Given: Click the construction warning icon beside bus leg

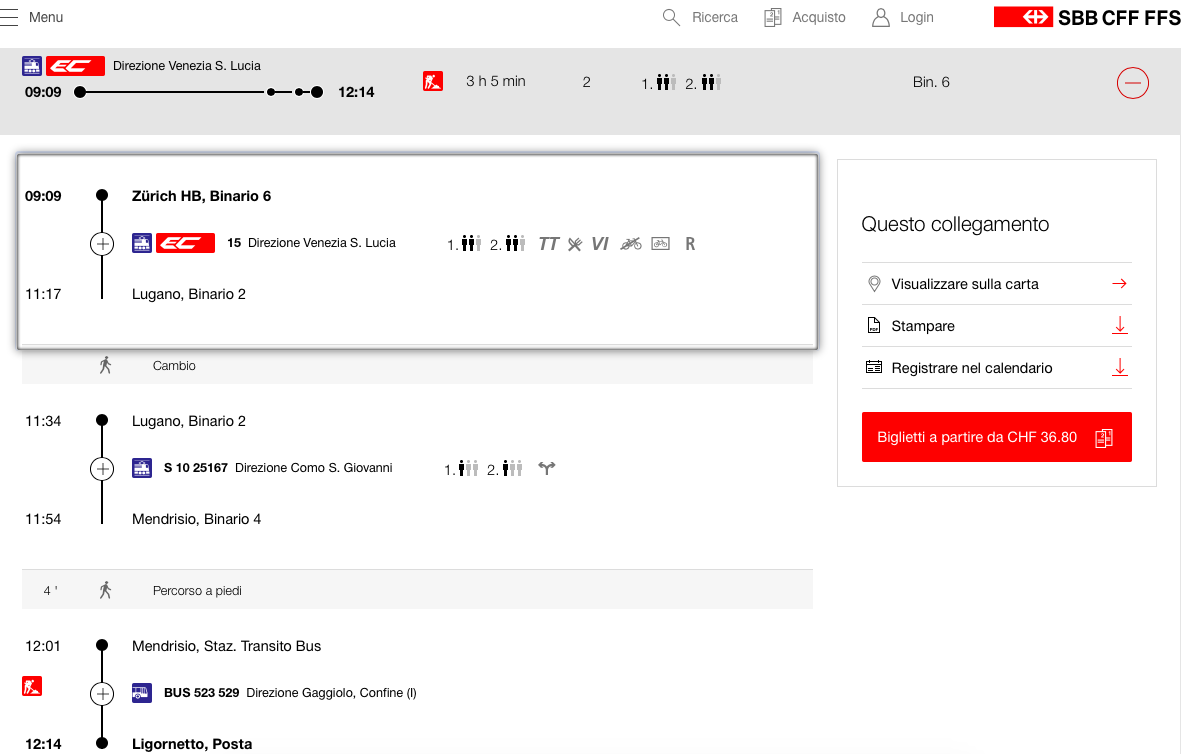Looking at the screenshot, I should coord(32,686).
